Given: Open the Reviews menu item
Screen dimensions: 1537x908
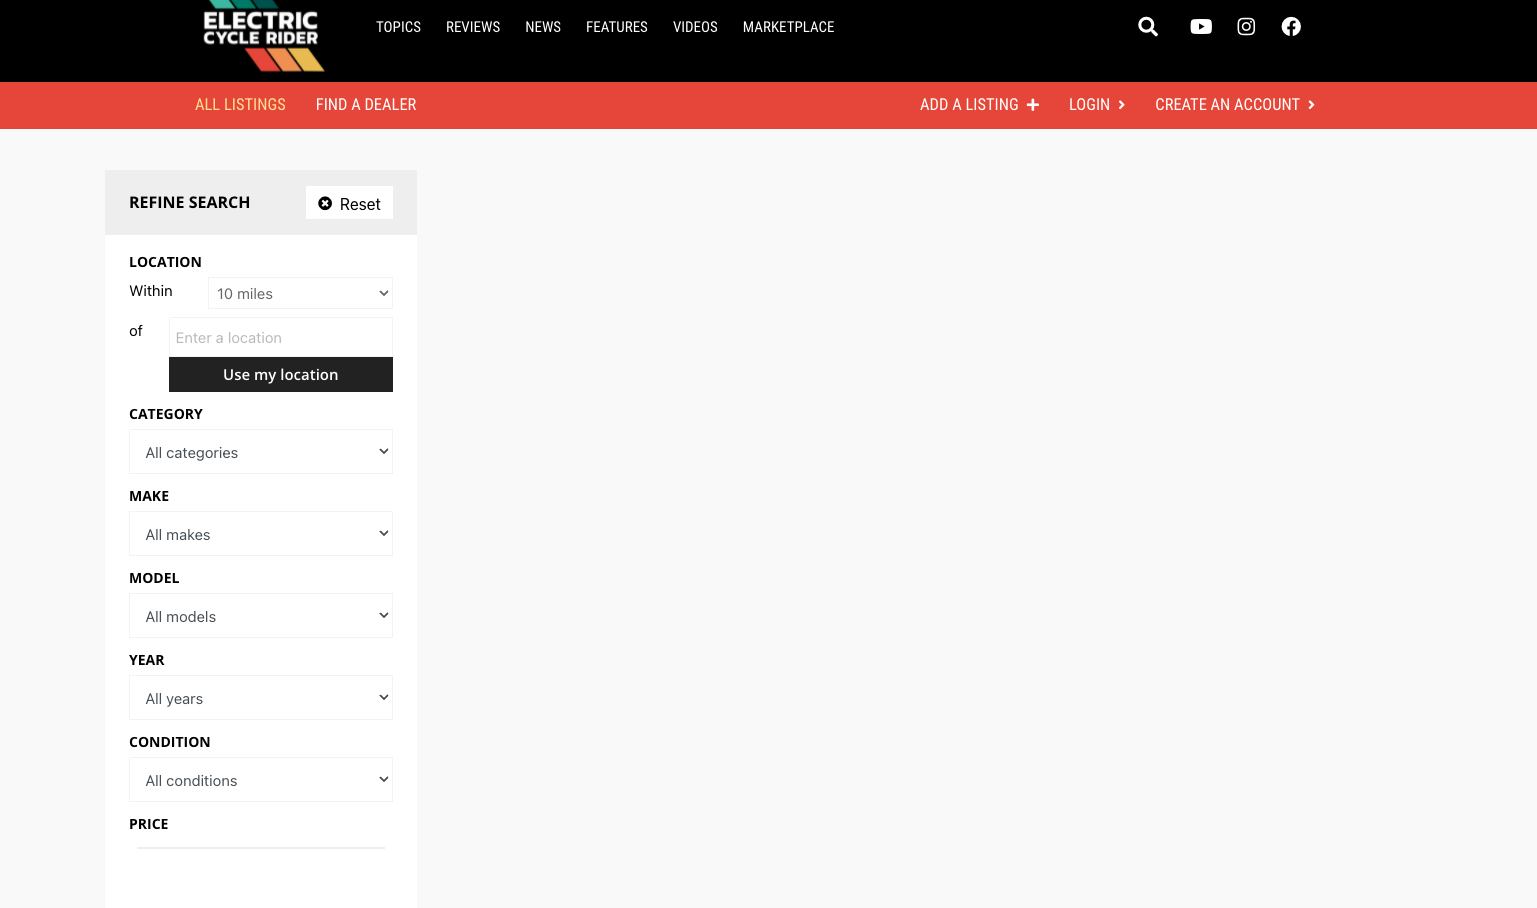Looking at the screenshot, I should click(473, 27).
